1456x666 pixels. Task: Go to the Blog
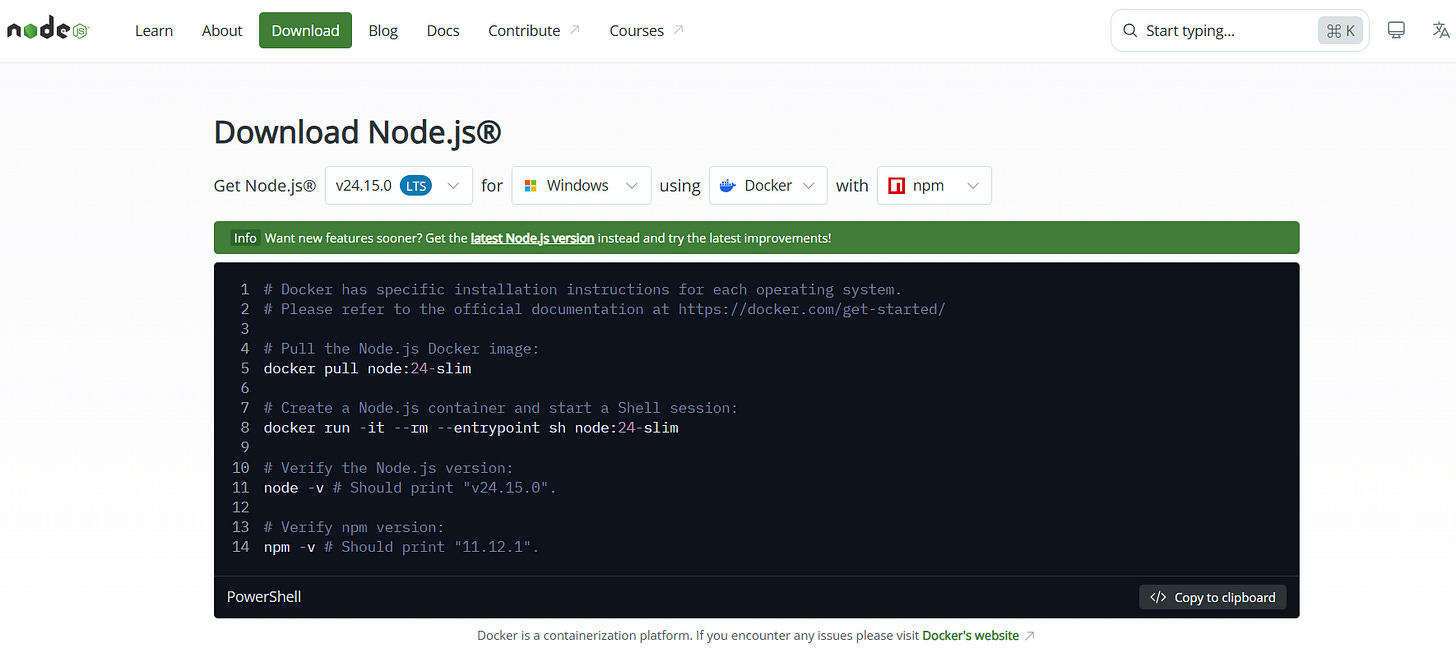point(383,31)
